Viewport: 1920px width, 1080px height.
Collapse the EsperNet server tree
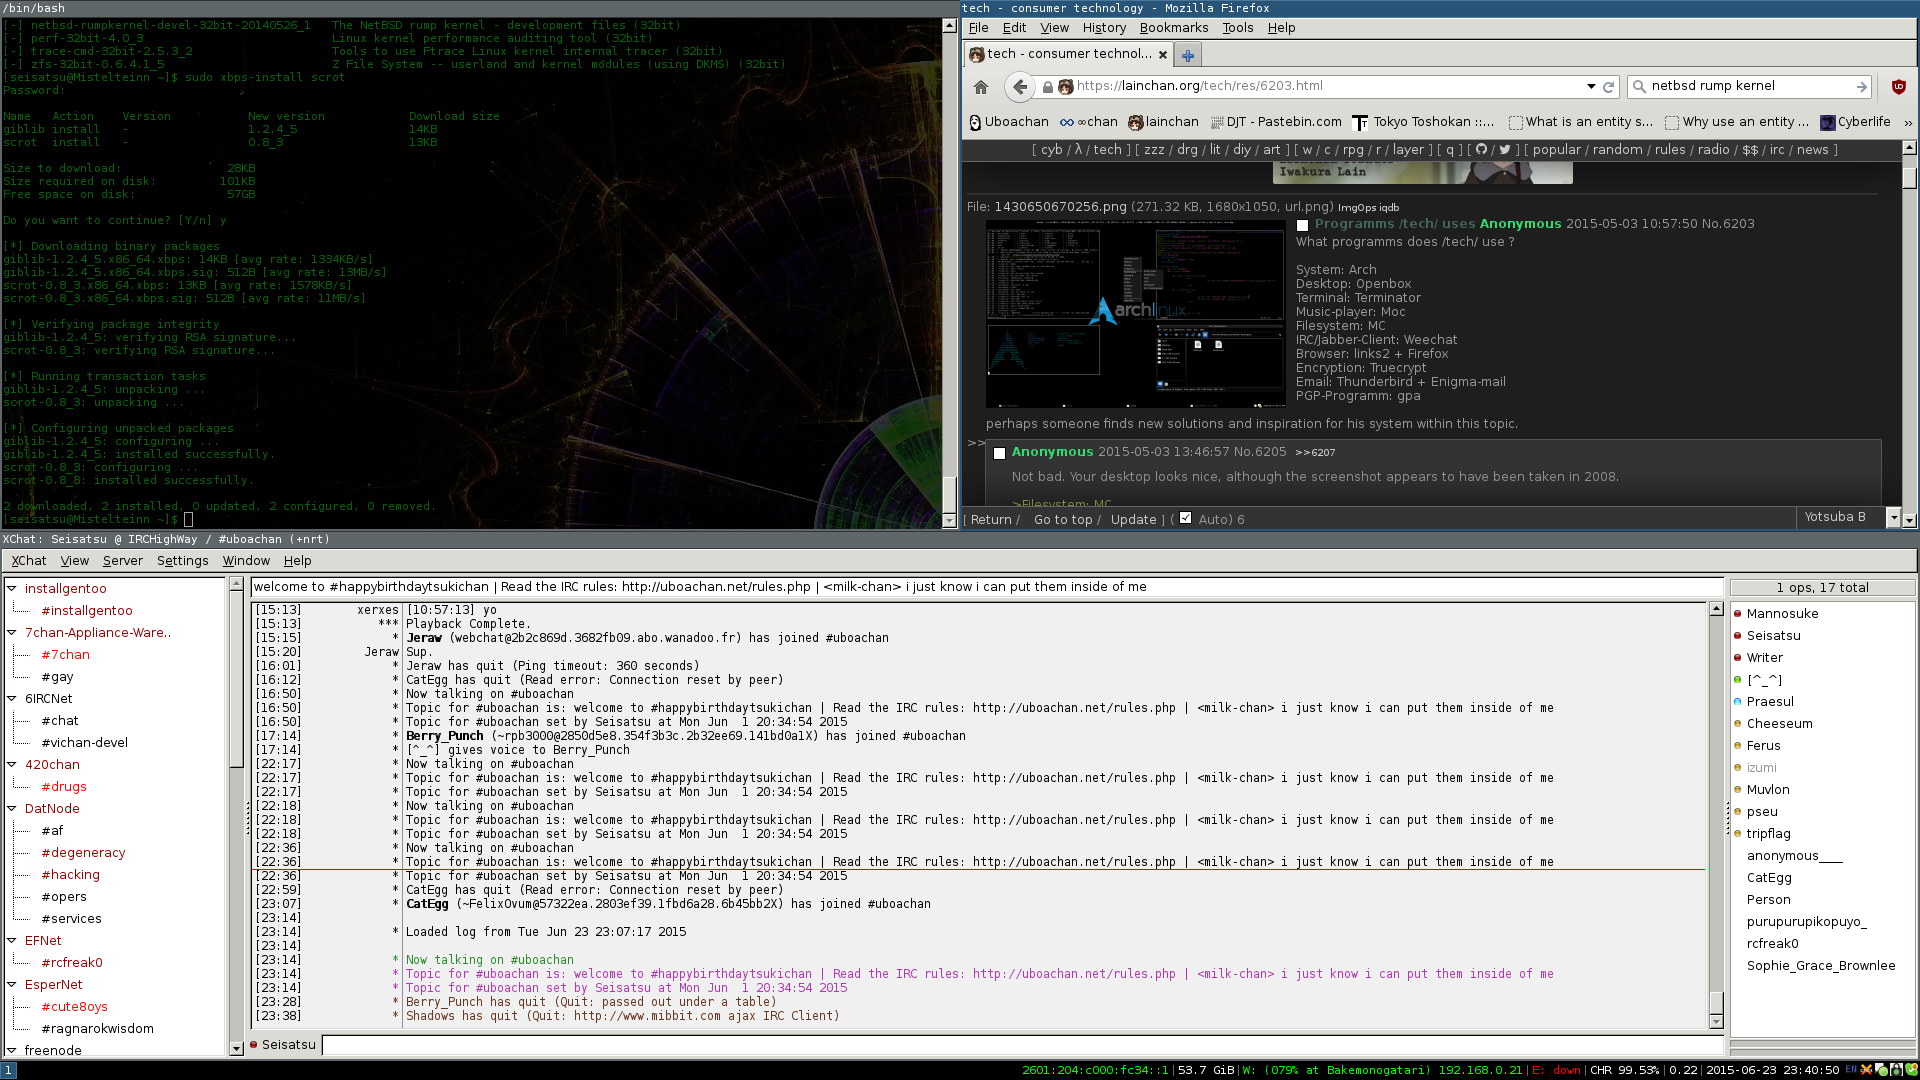[x=12, y=985]
